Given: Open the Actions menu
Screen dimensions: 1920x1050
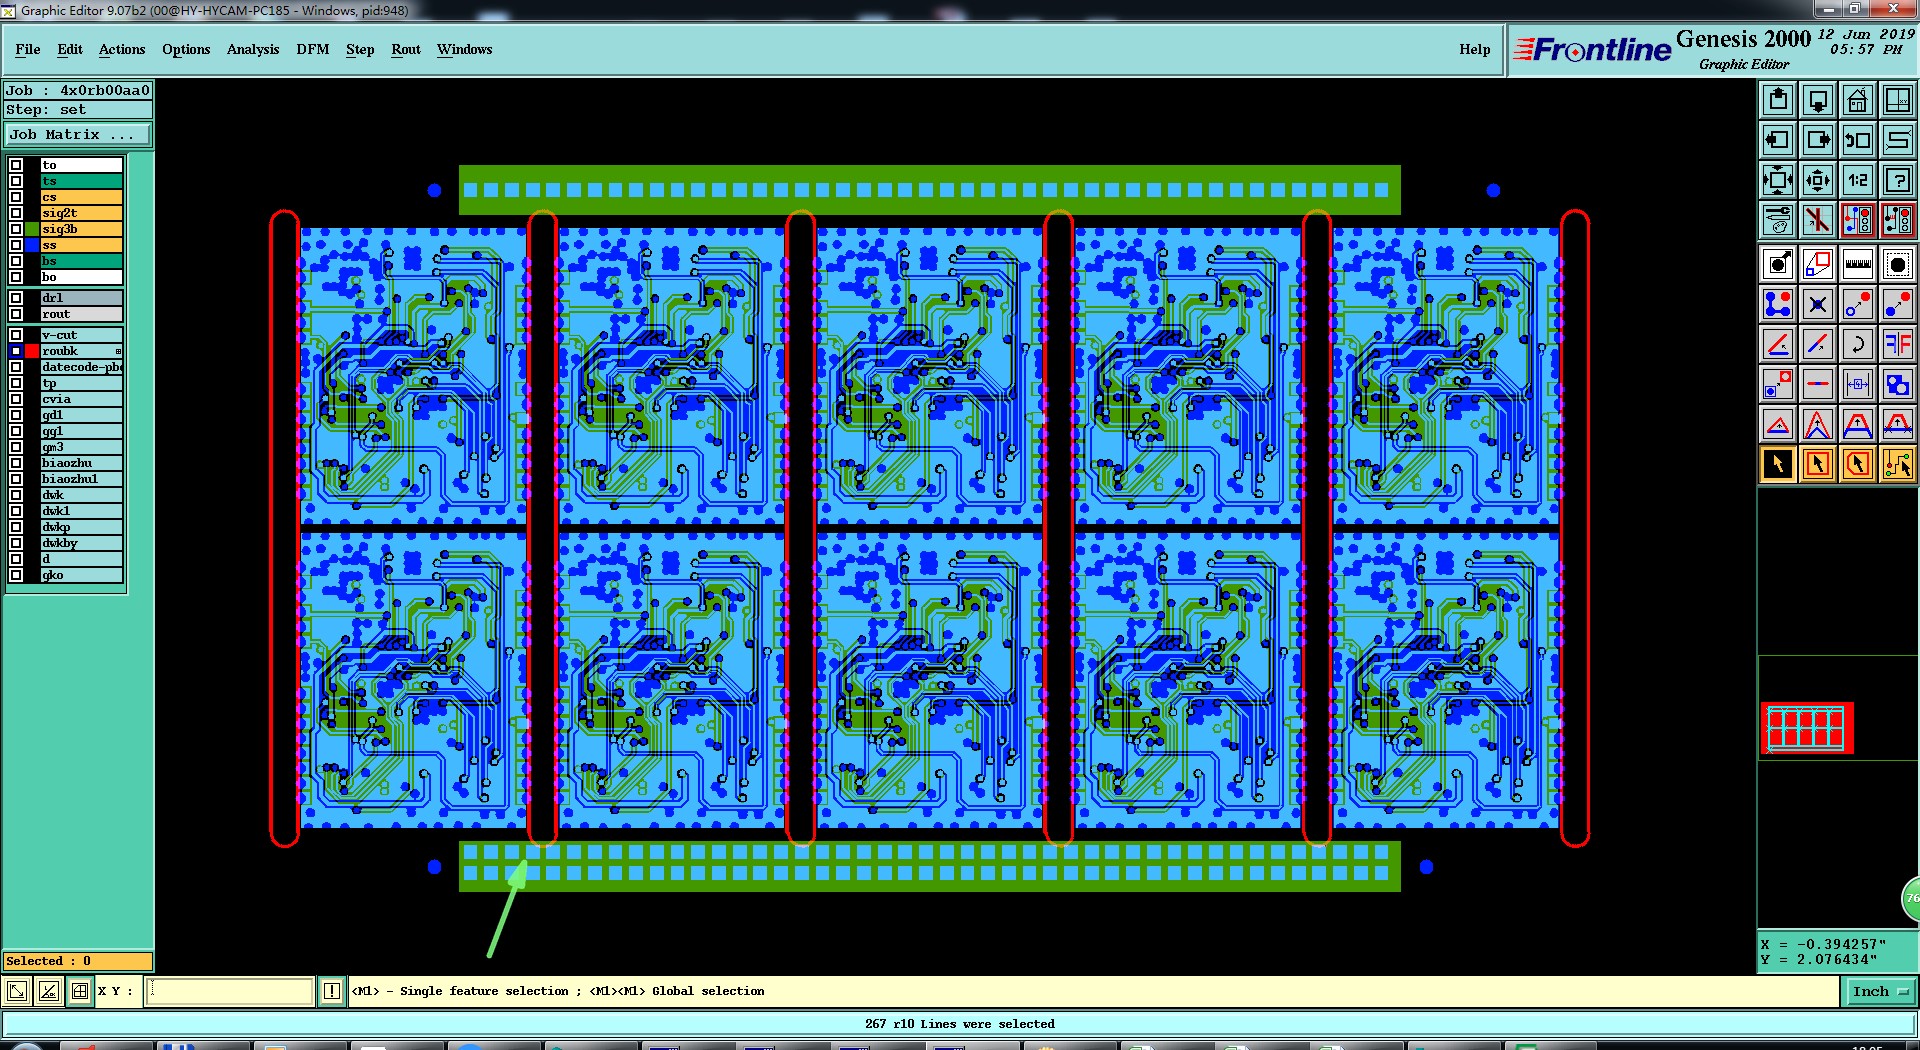Looking at the screenshot, I should point(122,49).
